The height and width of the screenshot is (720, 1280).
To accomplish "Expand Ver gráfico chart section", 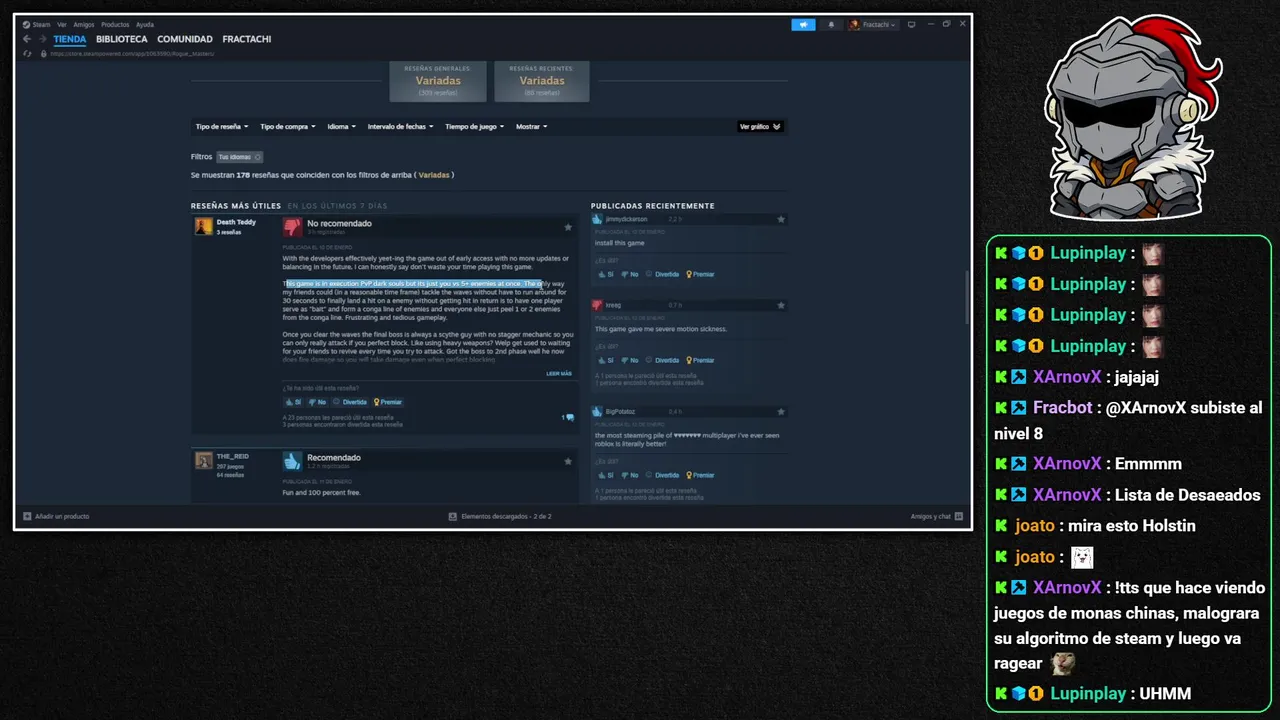I will point(760,127).
